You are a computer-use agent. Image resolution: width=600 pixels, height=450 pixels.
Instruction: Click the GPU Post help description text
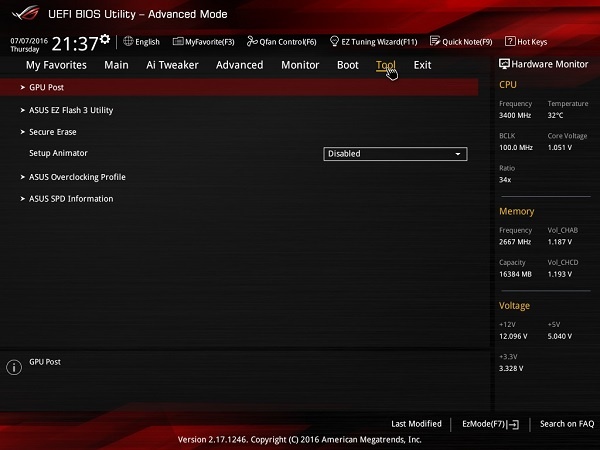[x=45, y=362]
